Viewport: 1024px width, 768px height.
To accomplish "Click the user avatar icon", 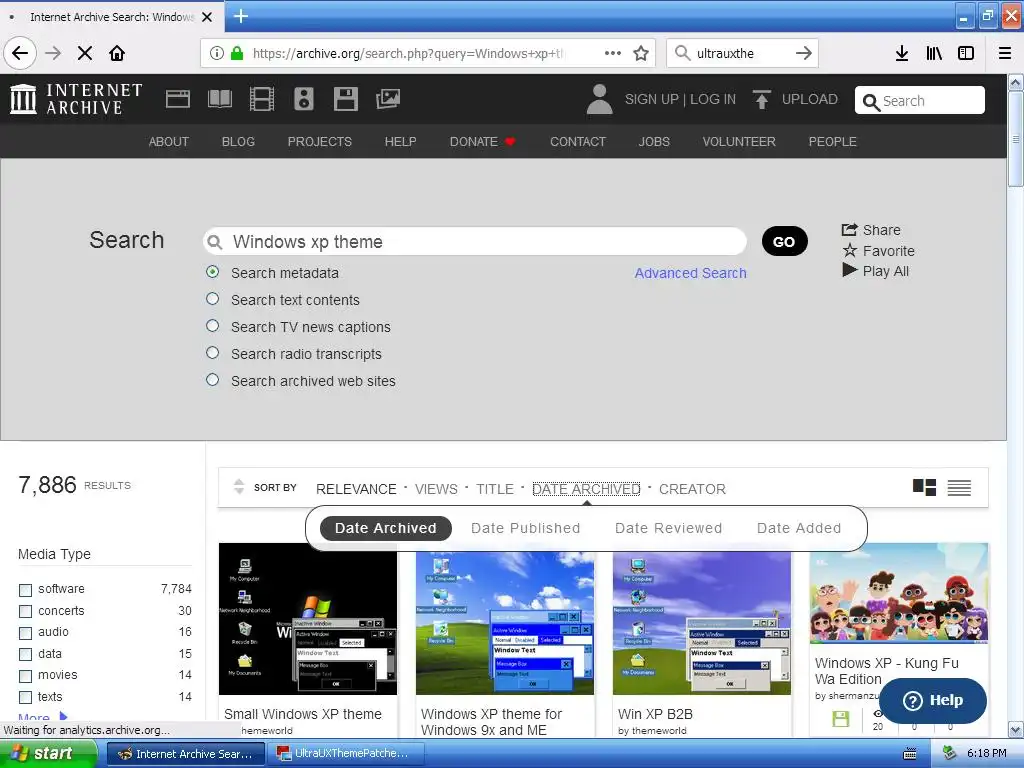I will pyautogui.click(x=600, y=99).
